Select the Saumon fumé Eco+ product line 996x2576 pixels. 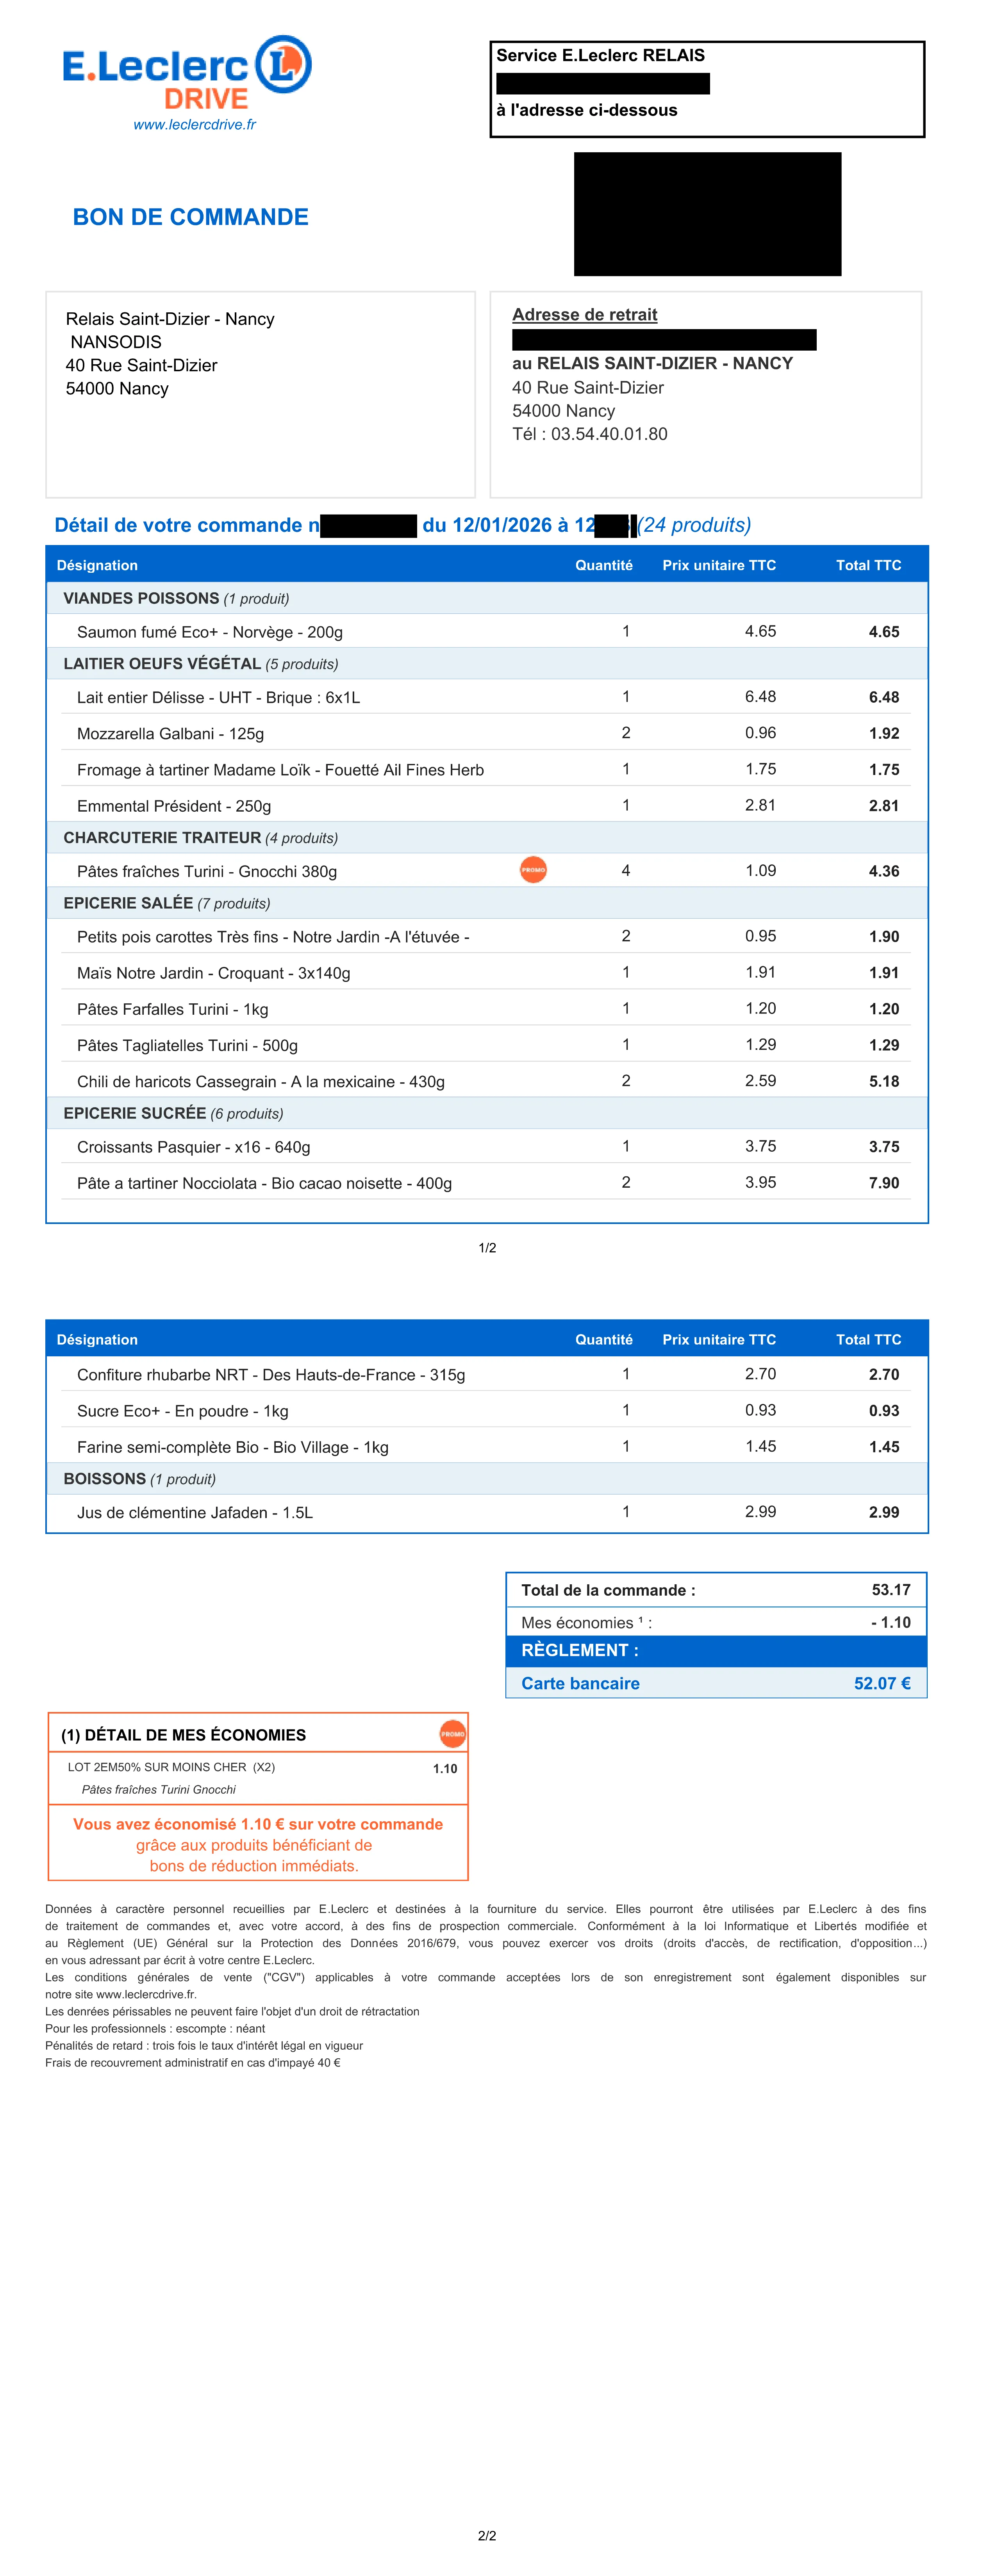pyautogui.click(x=487, y=631)
